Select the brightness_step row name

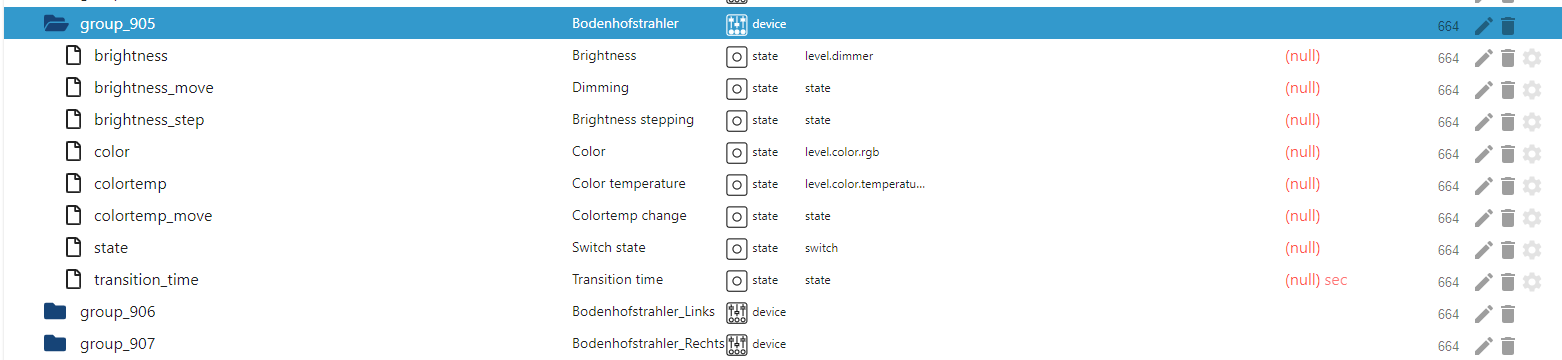coord(149,120)
